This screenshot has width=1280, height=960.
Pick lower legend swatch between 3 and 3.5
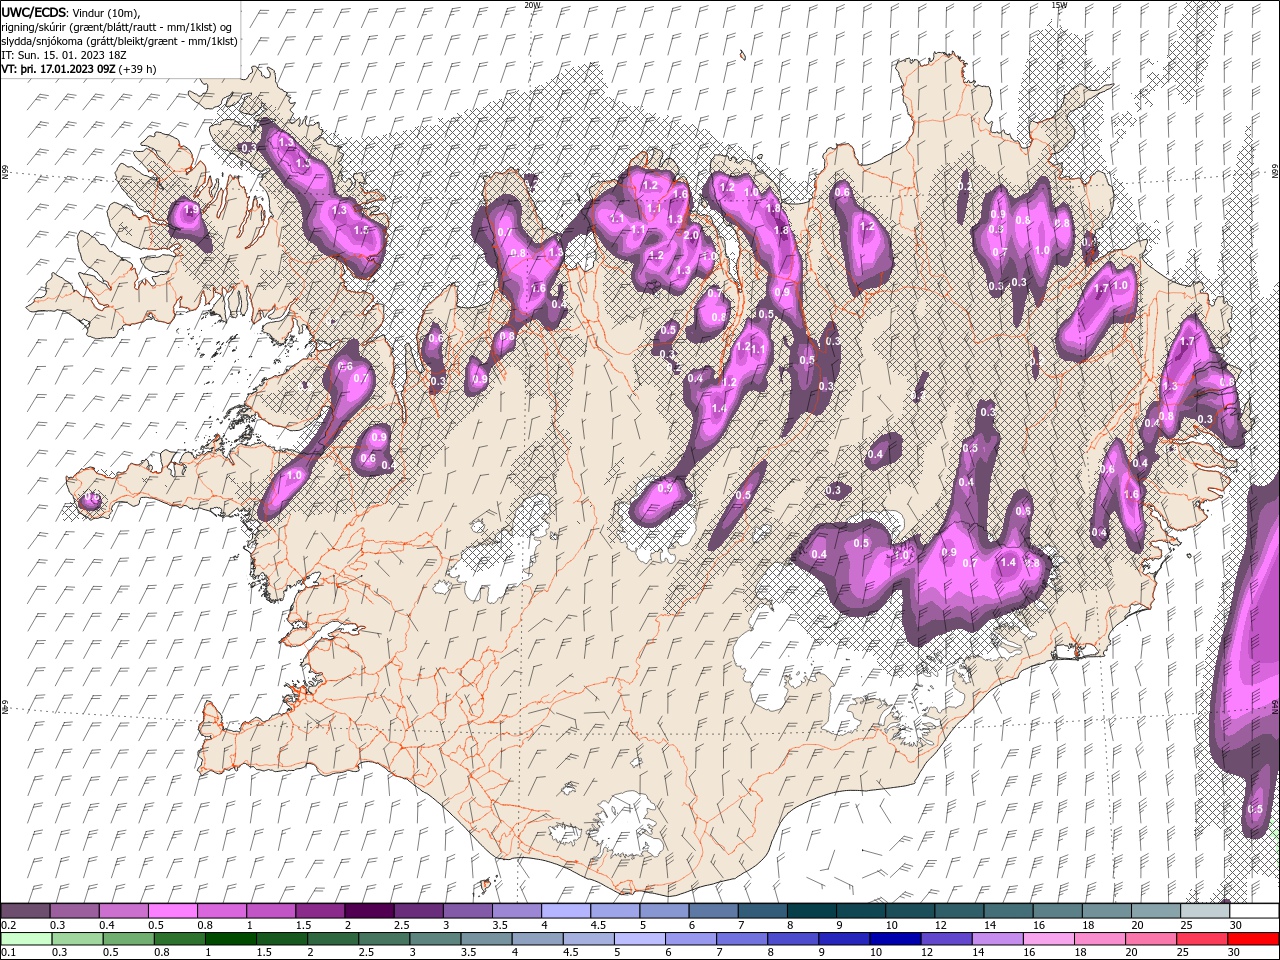(435, 939)
